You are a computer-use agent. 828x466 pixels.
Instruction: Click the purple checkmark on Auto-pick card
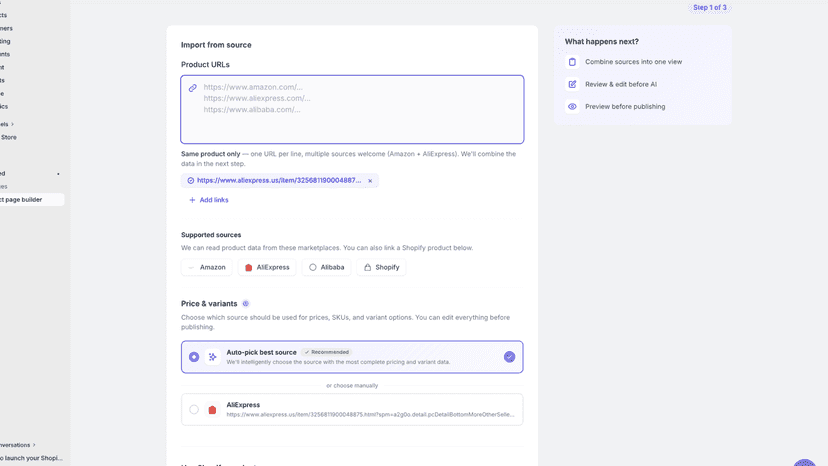(x=509, y=357)
